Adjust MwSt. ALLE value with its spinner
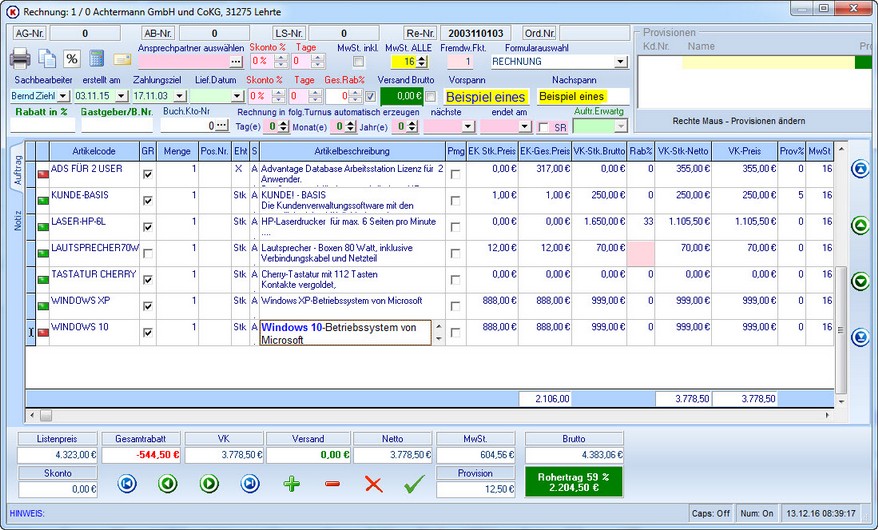 pos(423,62)
